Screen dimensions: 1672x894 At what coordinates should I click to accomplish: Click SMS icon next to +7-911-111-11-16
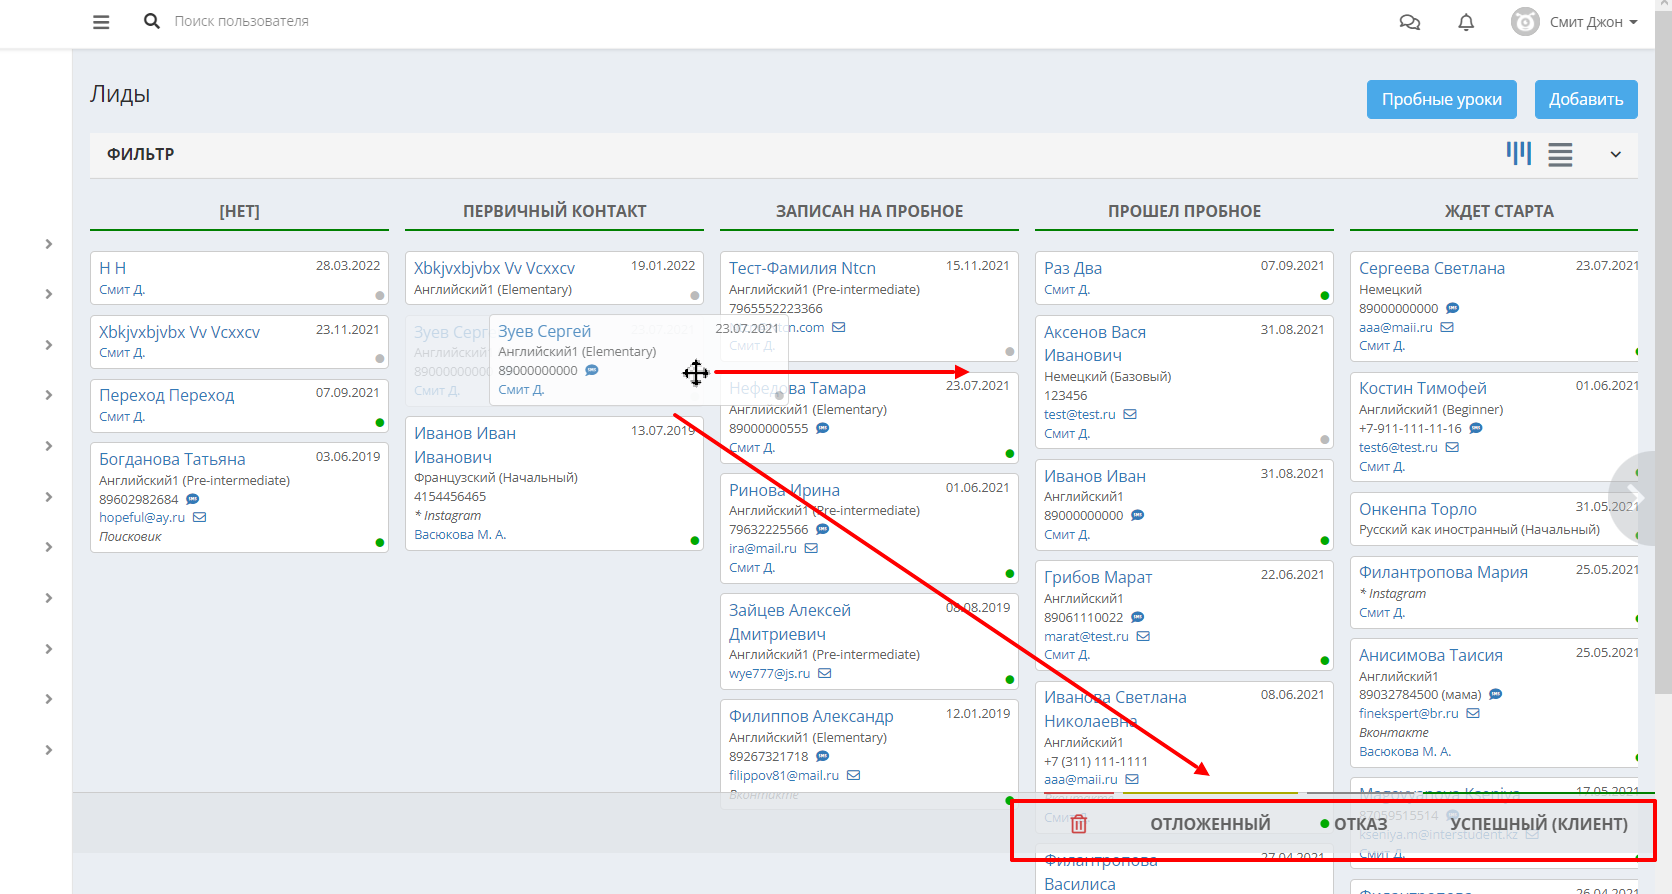click(x=1476, y=428)
